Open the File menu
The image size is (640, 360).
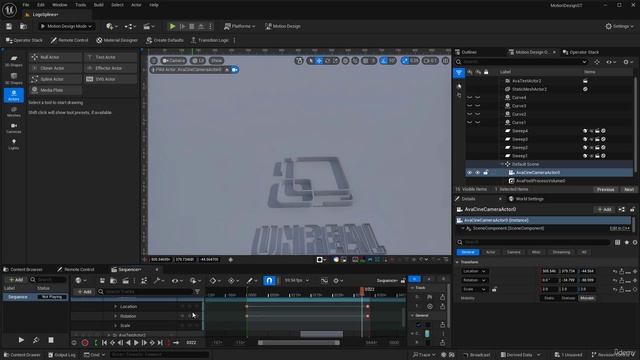click(x=26, y=5)
